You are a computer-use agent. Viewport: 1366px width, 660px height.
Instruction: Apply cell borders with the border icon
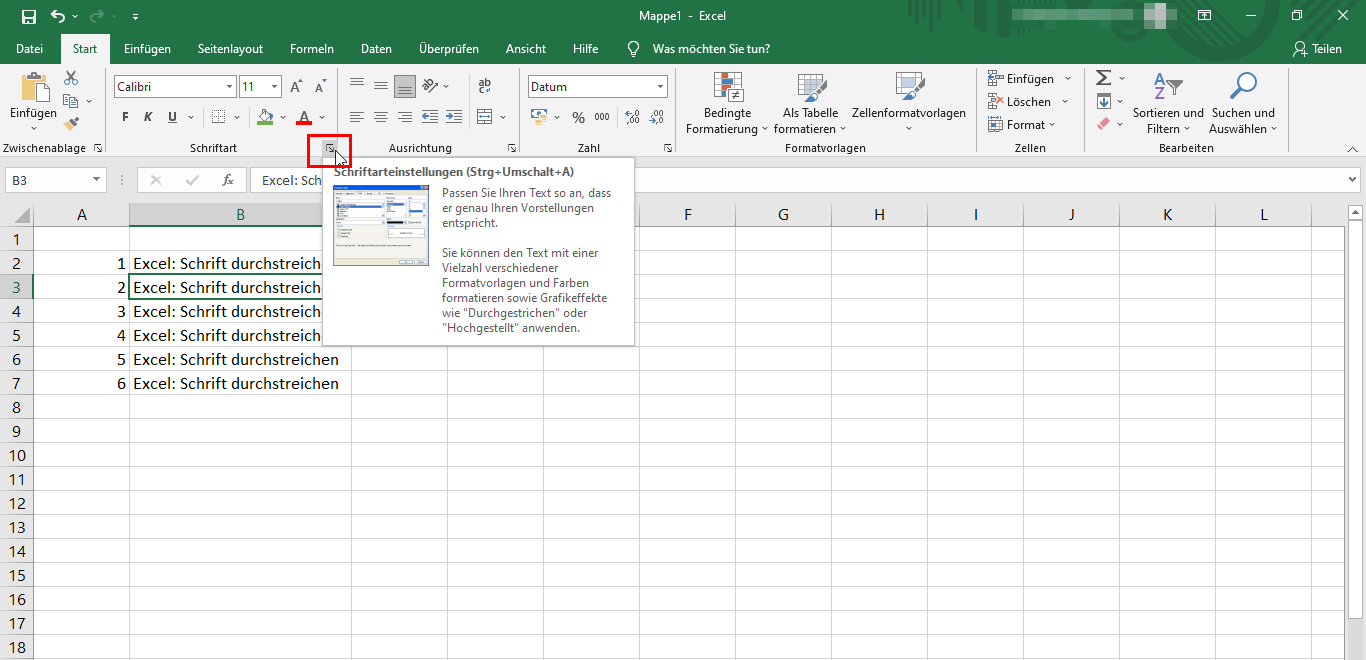point(219,117)
